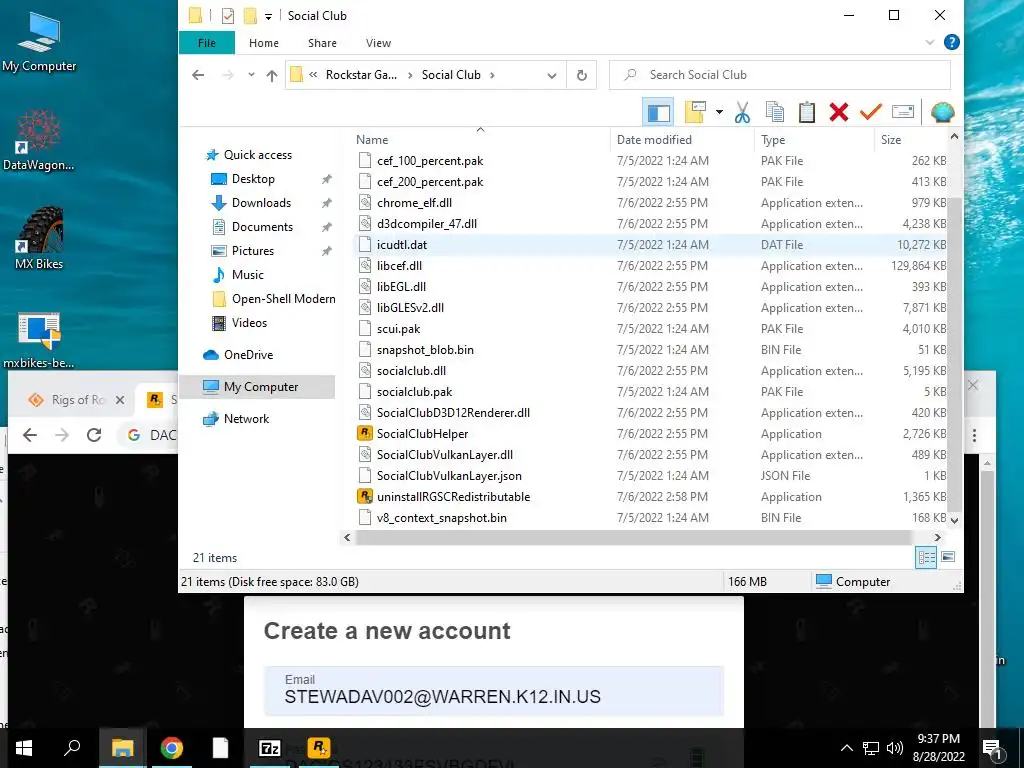Select the SocialClubHelper application file
Screen dimensions: 1024x768
click(x=422, y=434)
